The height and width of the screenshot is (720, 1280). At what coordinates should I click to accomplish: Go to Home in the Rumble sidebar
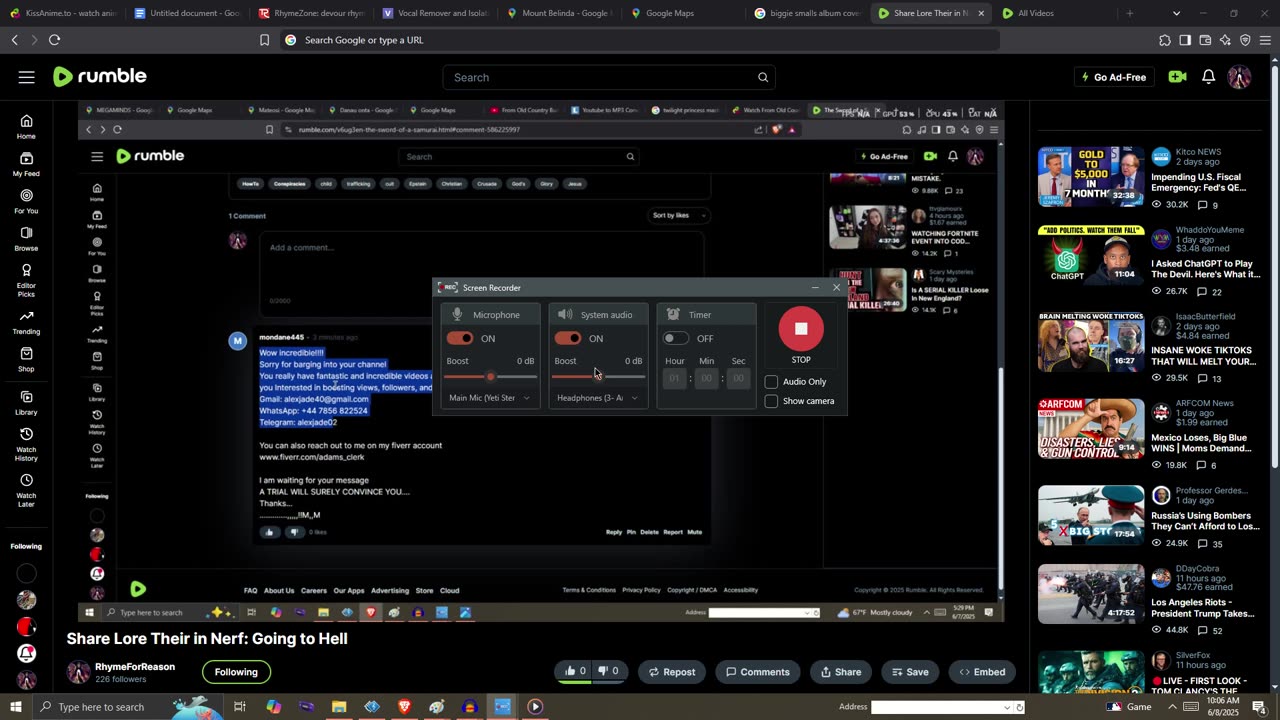click(26, 127)
